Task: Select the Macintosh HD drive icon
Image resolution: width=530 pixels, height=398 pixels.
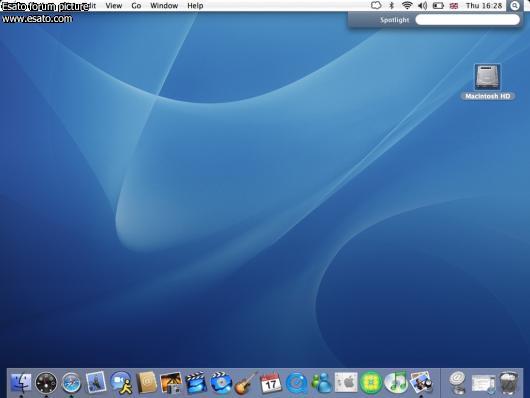Action: 487,77
